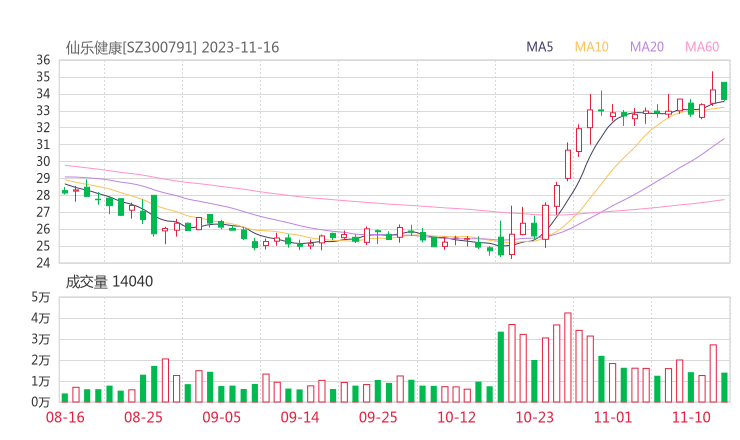This screenshot has height=440, width=740.
Task: Select the 11-01 date axis label
Action: pos(612,417)
